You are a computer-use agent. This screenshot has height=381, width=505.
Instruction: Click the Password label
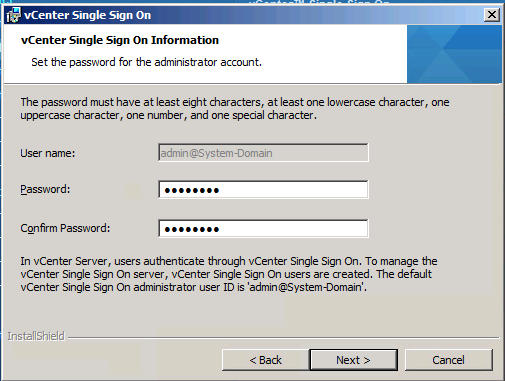click(45, 189)
